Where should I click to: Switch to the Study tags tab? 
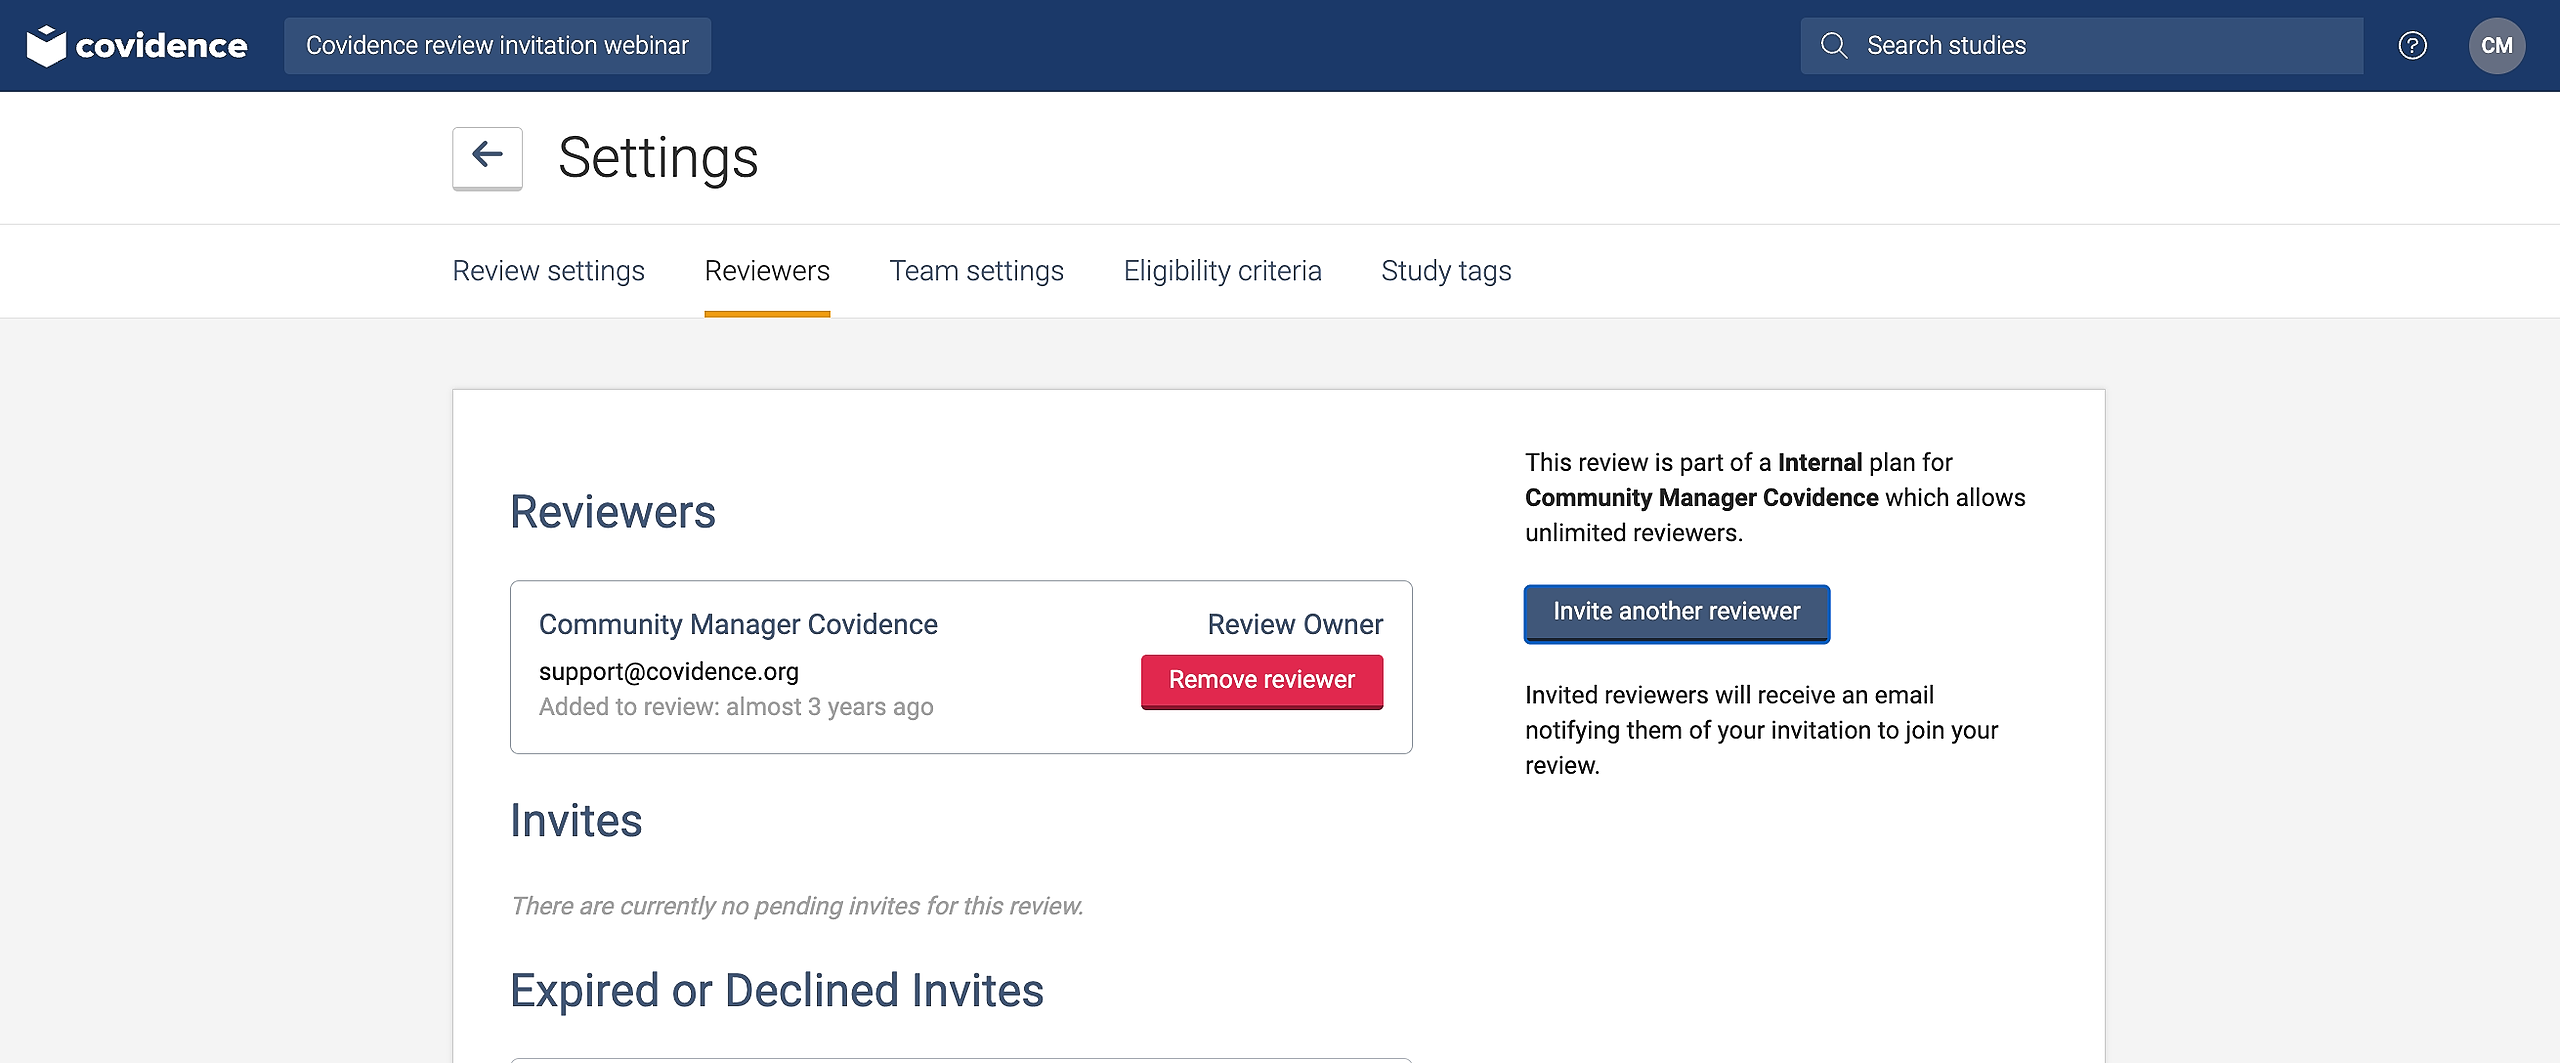(x=1446, y=271)
